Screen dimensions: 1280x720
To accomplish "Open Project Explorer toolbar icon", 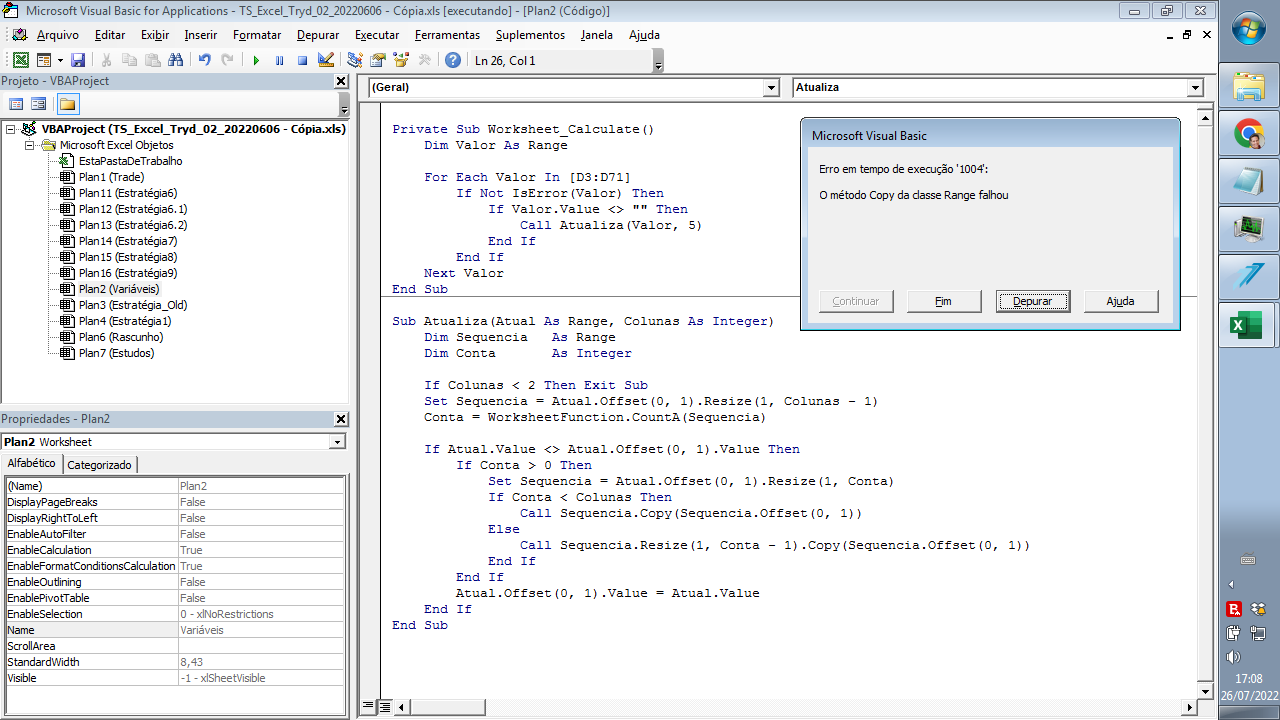I will [354, 60].
